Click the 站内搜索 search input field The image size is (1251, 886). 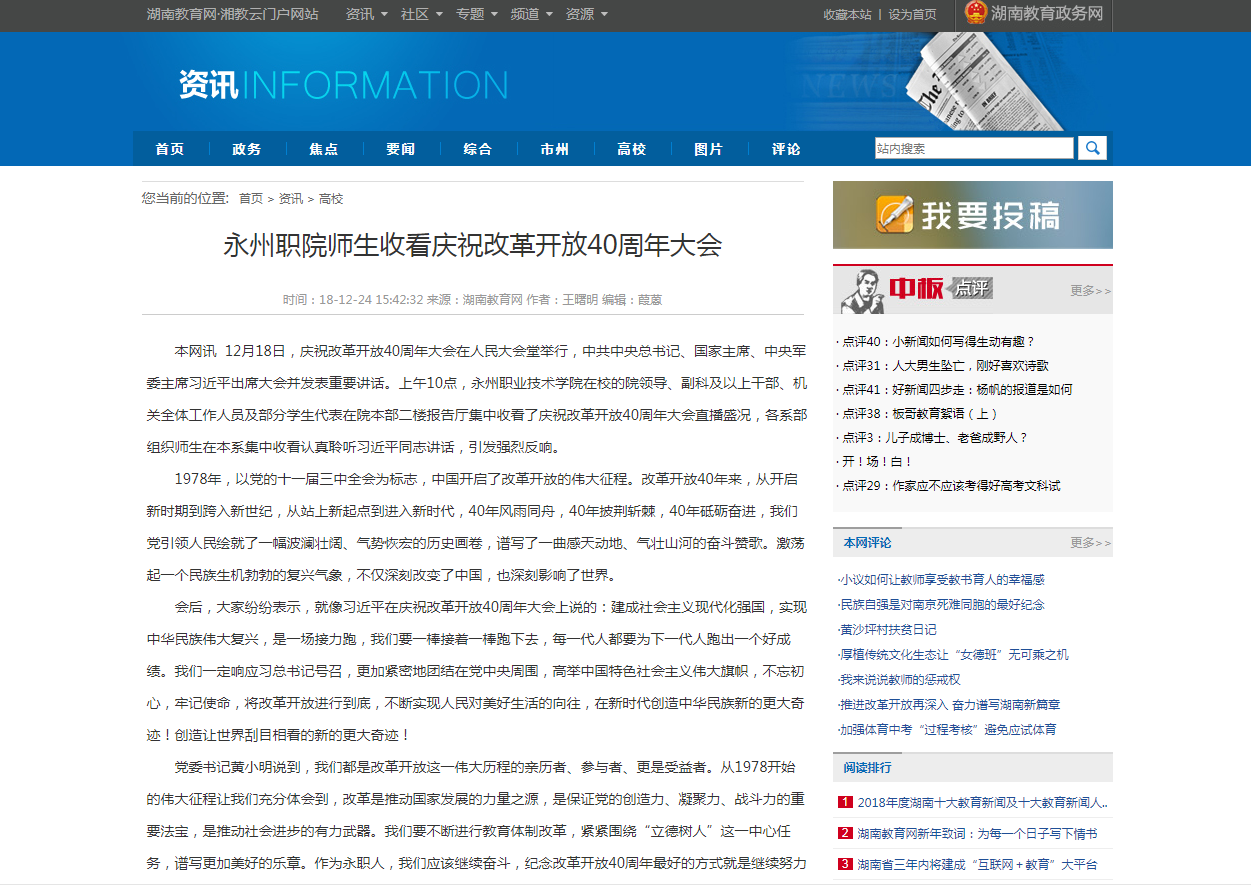(973, 148)
